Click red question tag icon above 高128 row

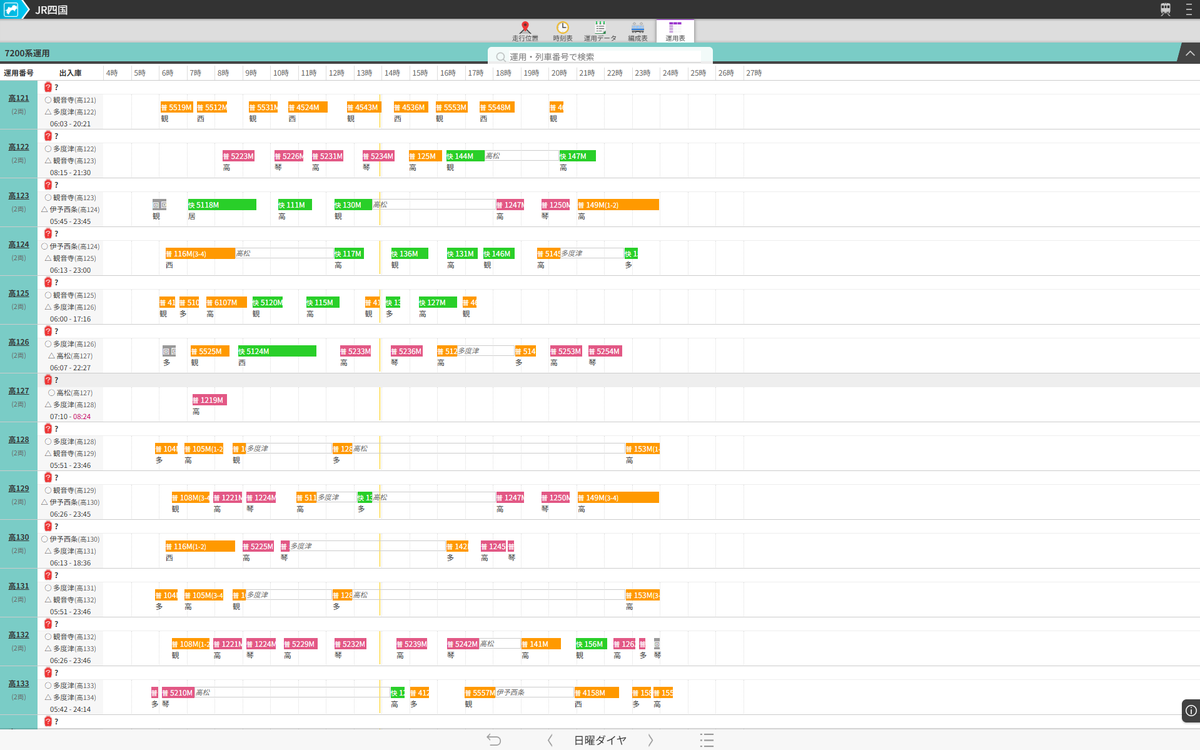(x=48, y=429)
